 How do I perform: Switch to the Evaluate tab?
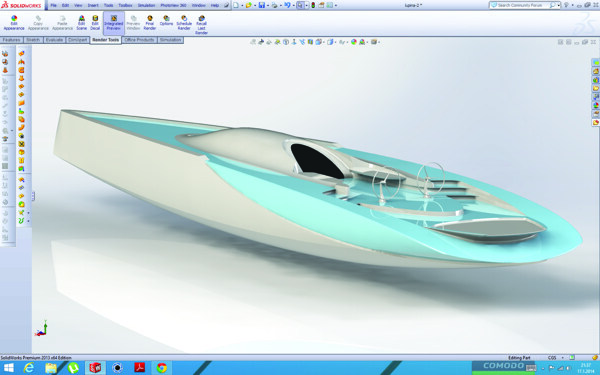coord(54,40)
